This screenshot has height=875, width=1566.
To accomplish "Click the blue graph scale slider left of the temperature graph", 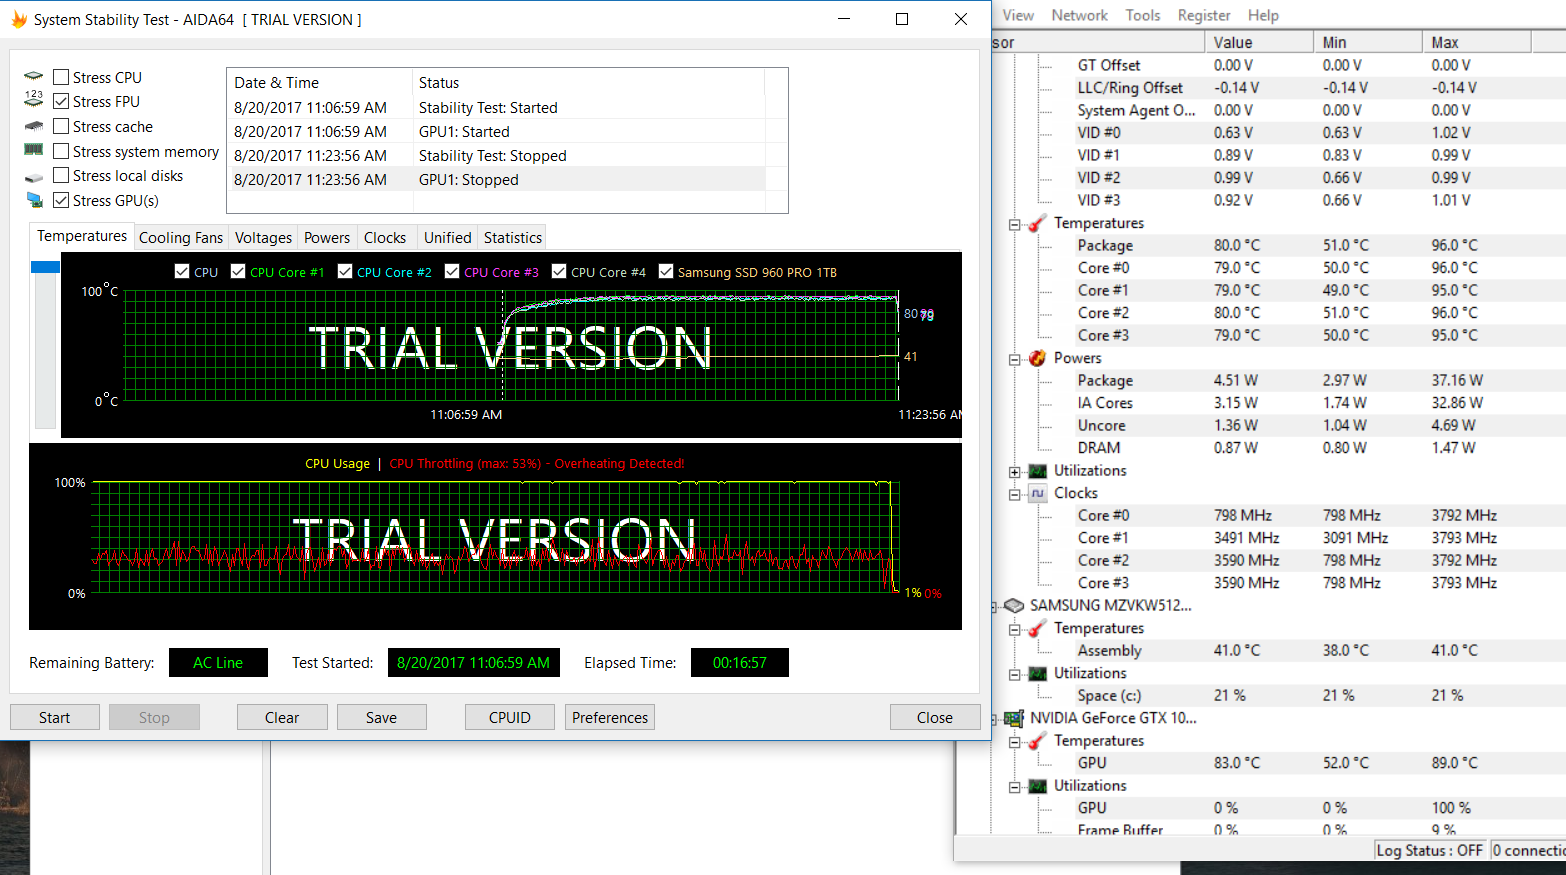I will [x=45, y=267].
